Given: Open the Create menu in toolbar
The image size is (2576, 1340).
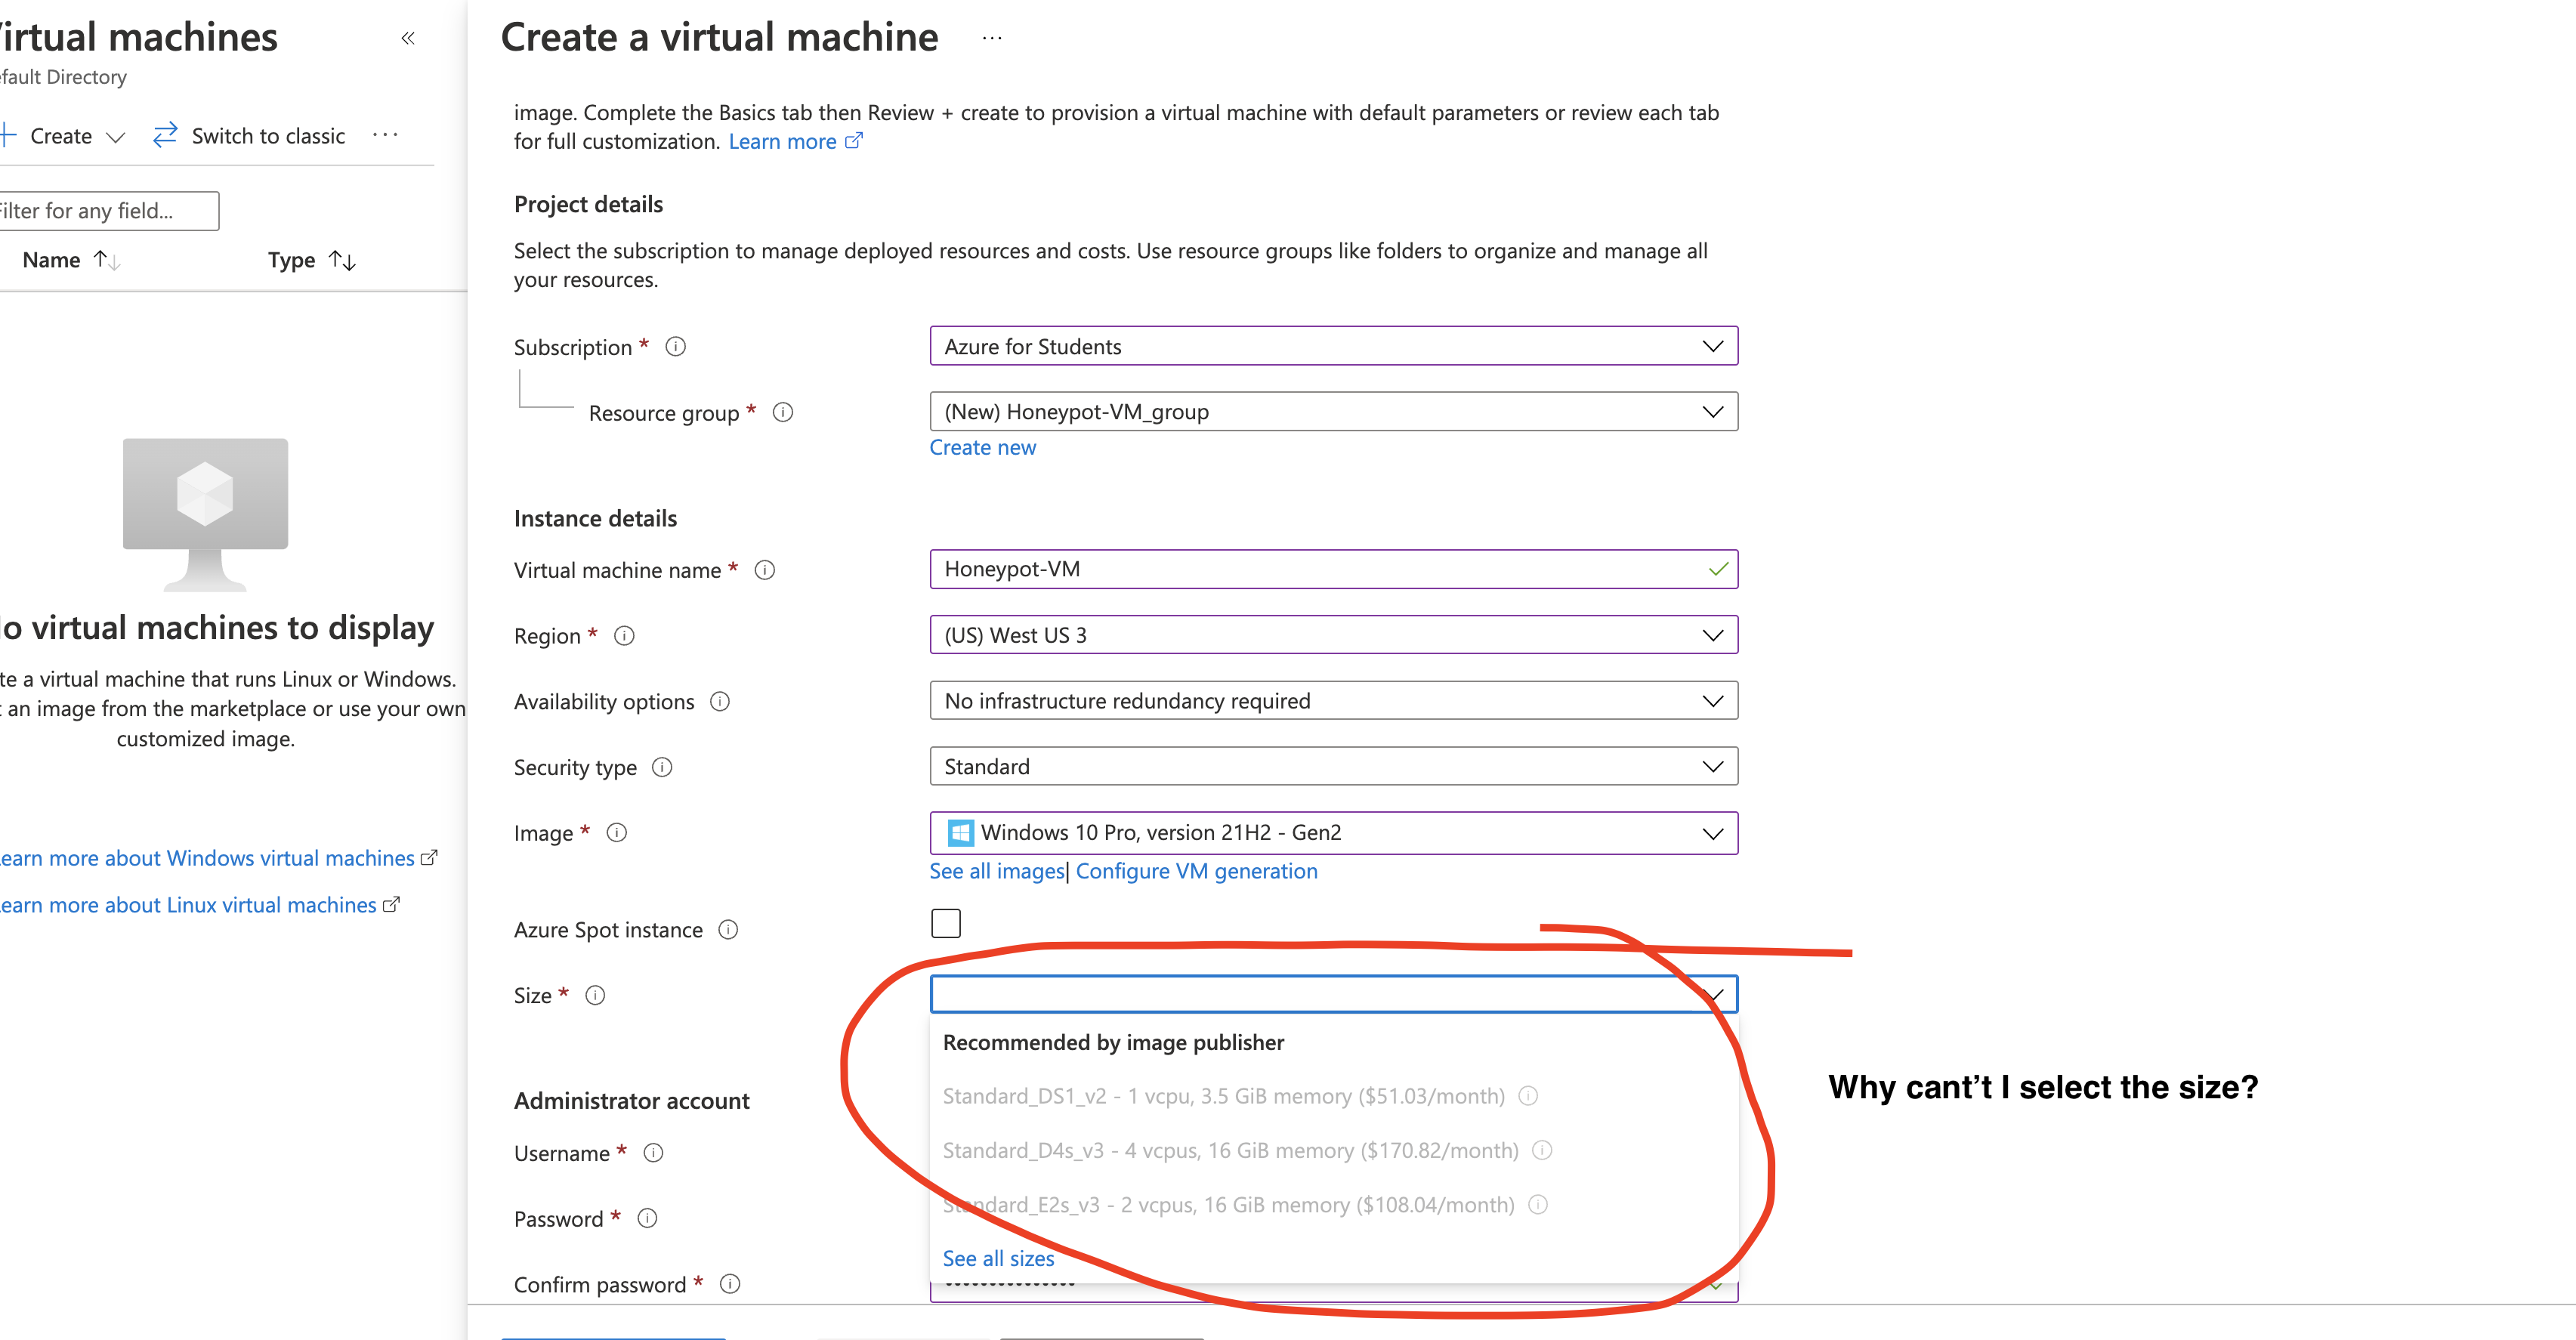Looking at the screenshot, I should 63,136.
